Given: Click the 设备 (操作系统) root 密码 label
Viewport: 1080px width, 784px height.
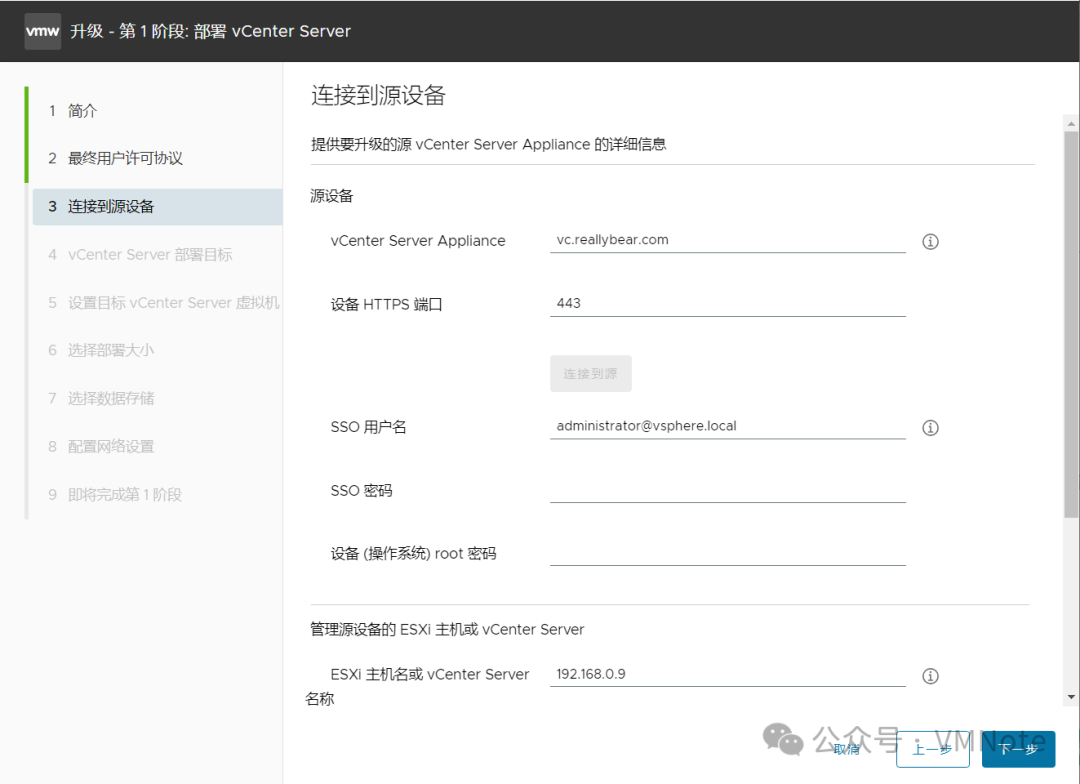Looking at the screenshot, I should tap(413, 554).
